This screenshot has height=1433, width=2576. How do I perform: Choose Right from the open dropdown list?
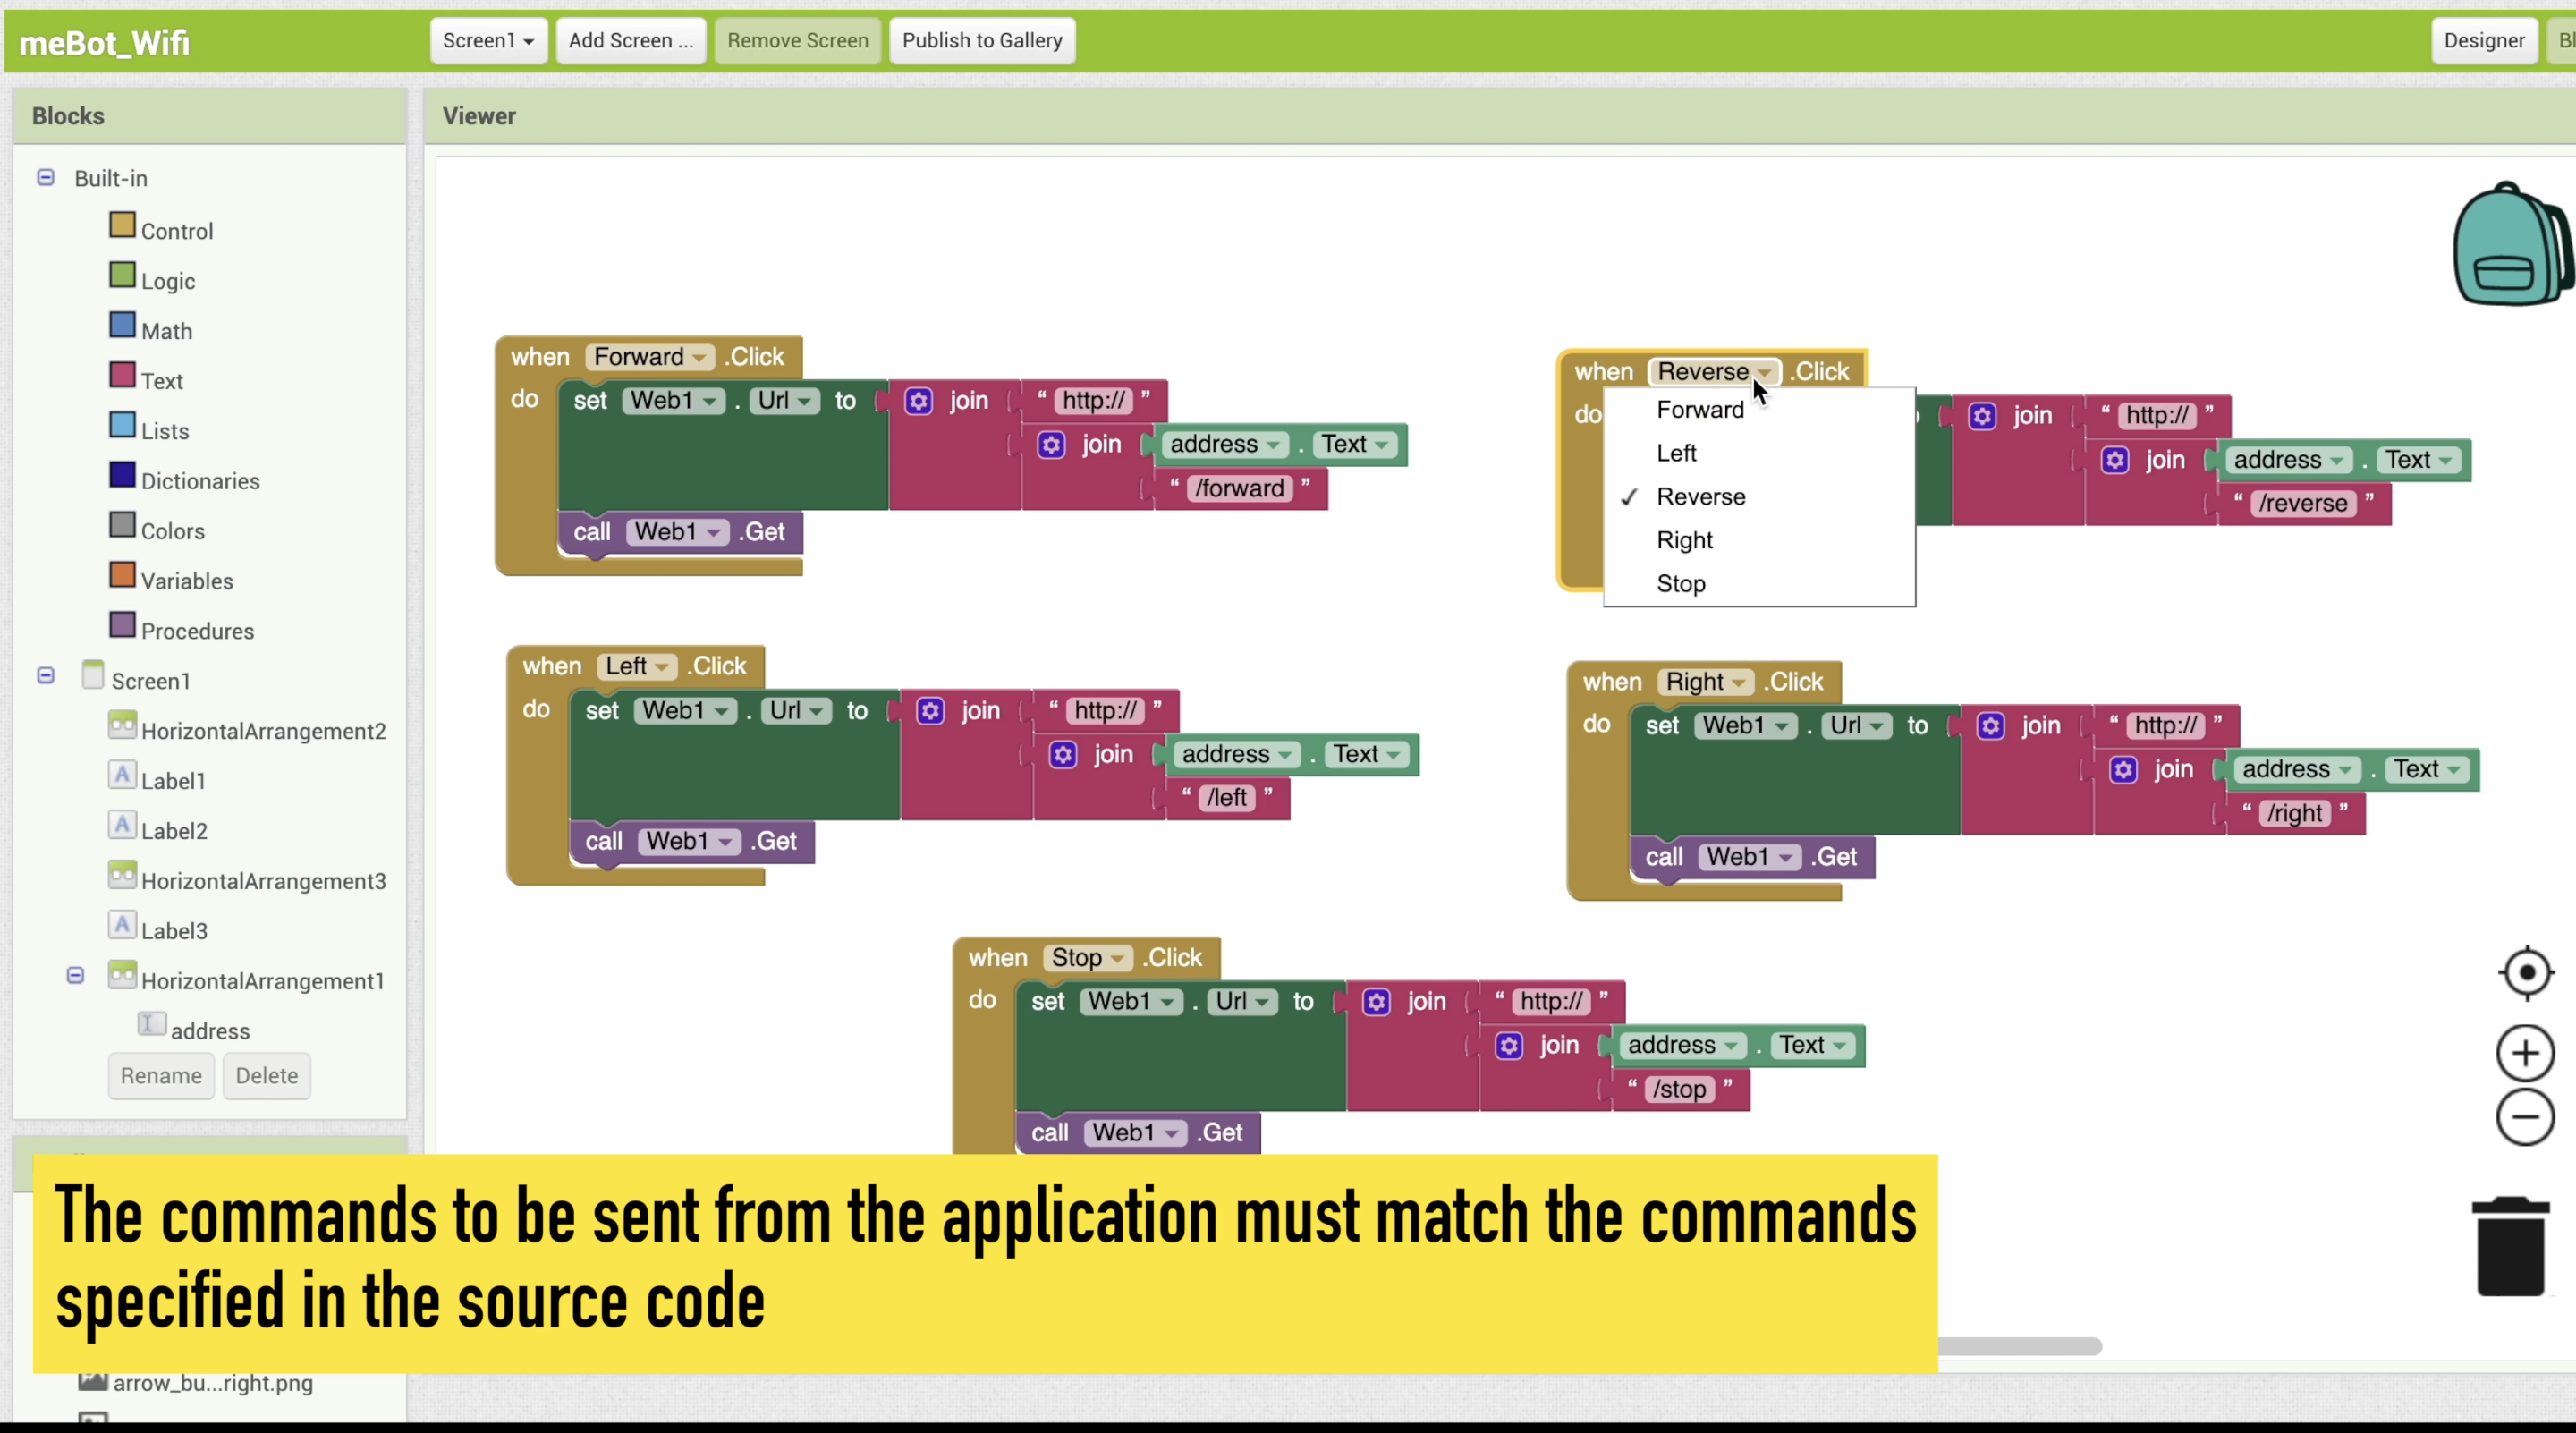[x=1684, y=541]
